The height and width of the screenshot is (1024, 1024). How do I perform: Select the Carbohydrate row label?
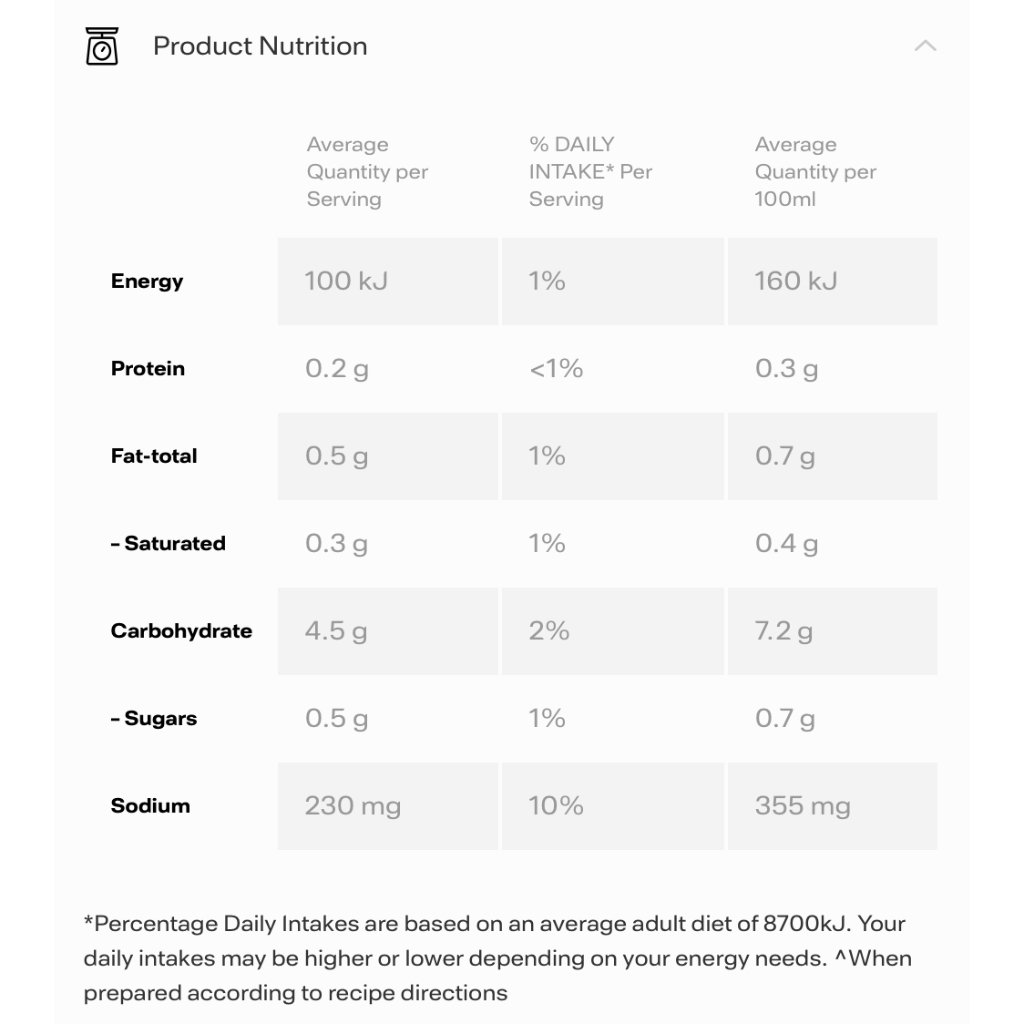182,631
